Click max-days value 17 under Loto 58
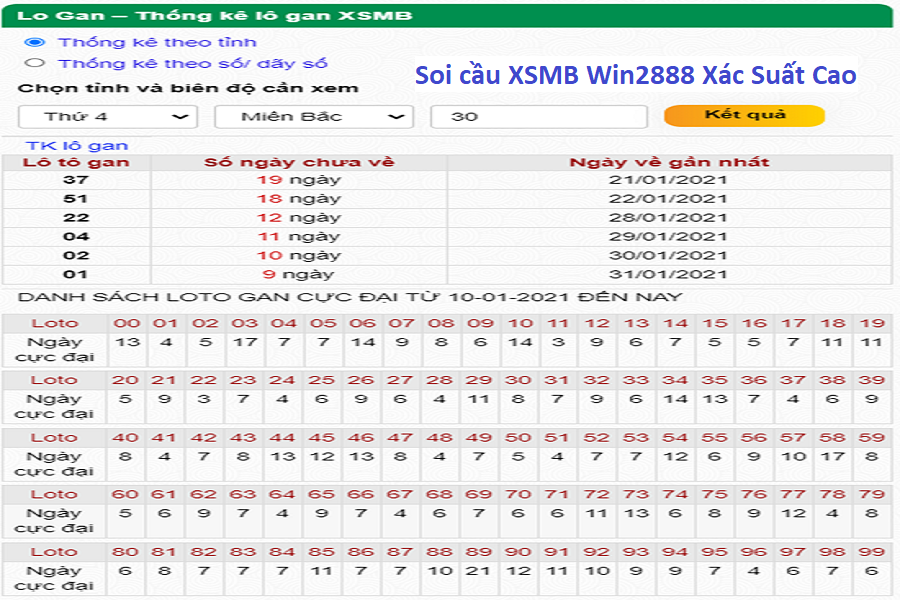 [x=832, y=456]
